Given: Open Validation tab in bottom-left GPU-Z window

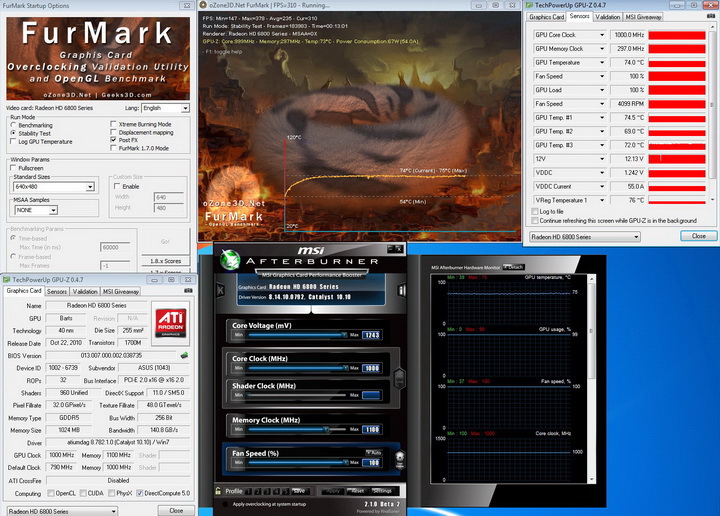Looking at the screenshot, I should click(85, 292).
